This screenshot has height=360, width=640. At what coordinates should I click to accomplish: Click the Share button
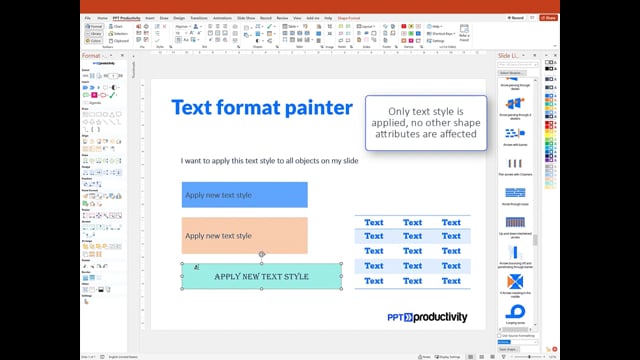549,18
